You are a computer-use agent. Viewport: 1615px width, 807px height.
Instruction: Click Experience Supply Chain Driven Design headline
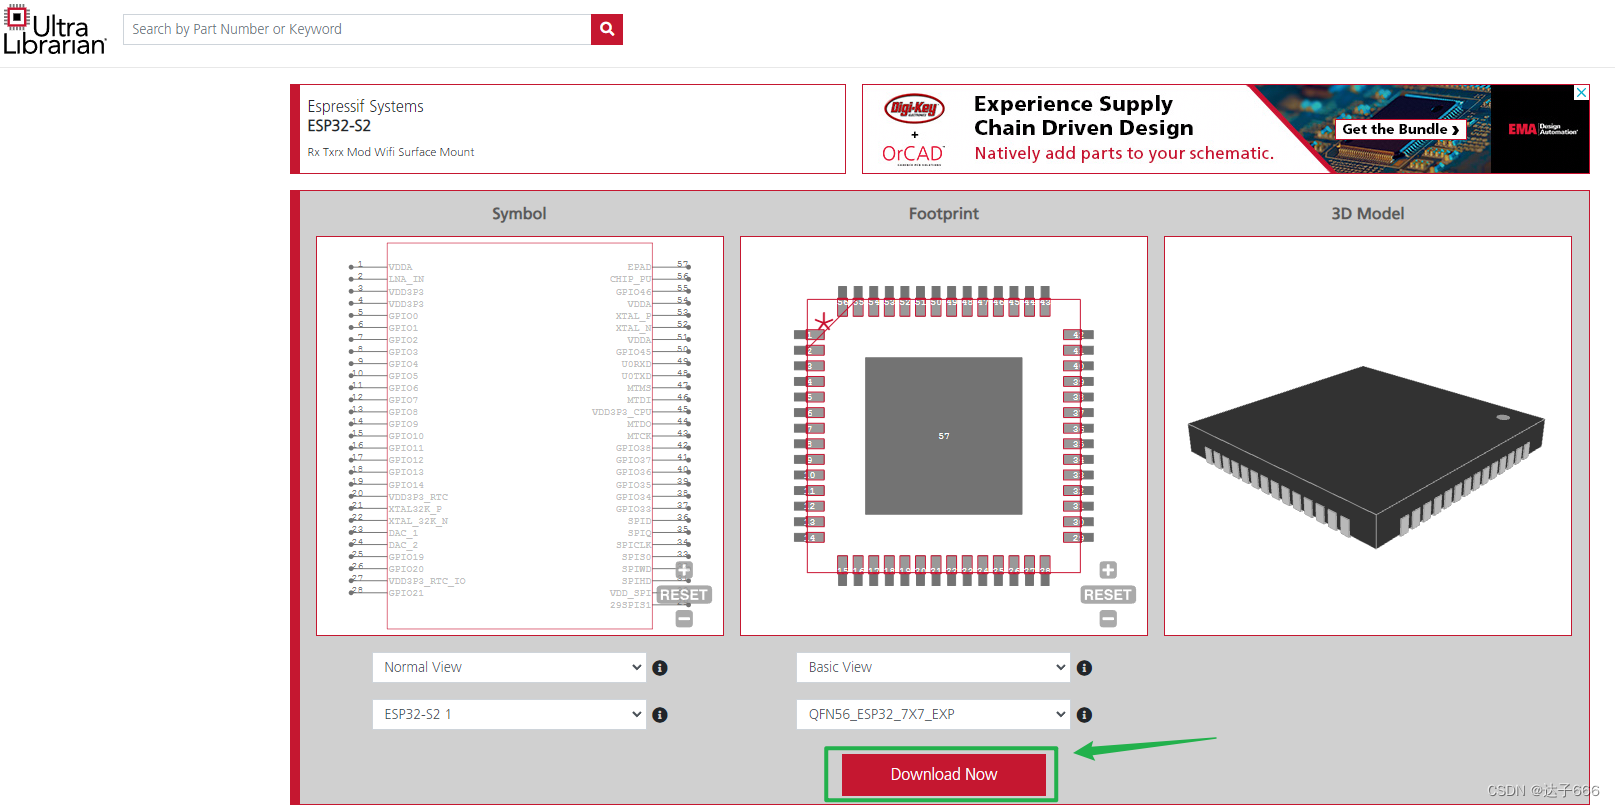1083,116
